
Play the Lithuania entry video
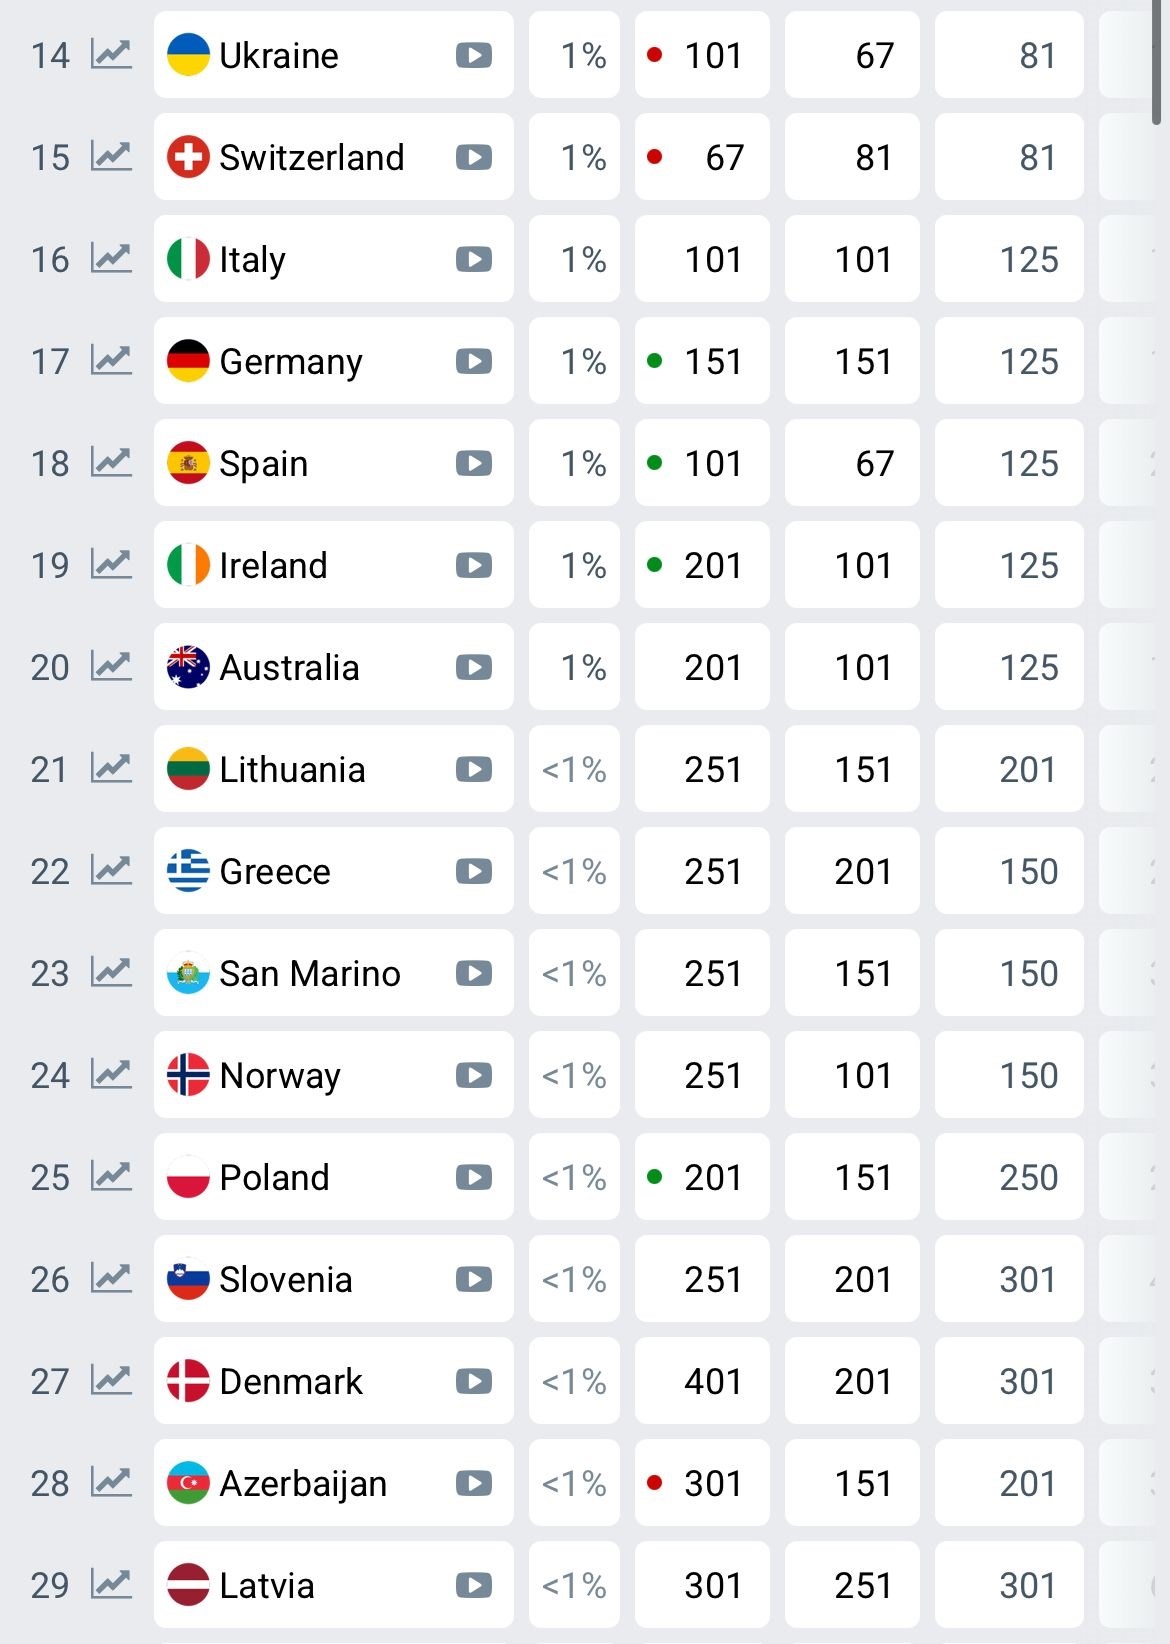(474, 769)
